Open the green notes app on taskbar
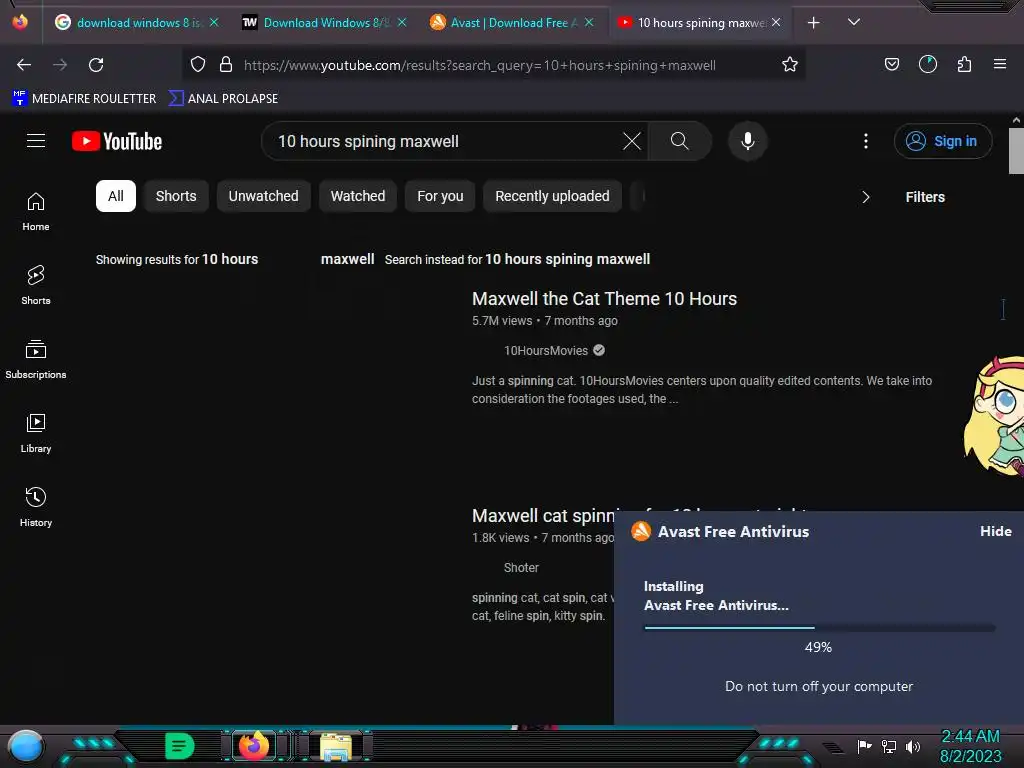 coord(180,746)
